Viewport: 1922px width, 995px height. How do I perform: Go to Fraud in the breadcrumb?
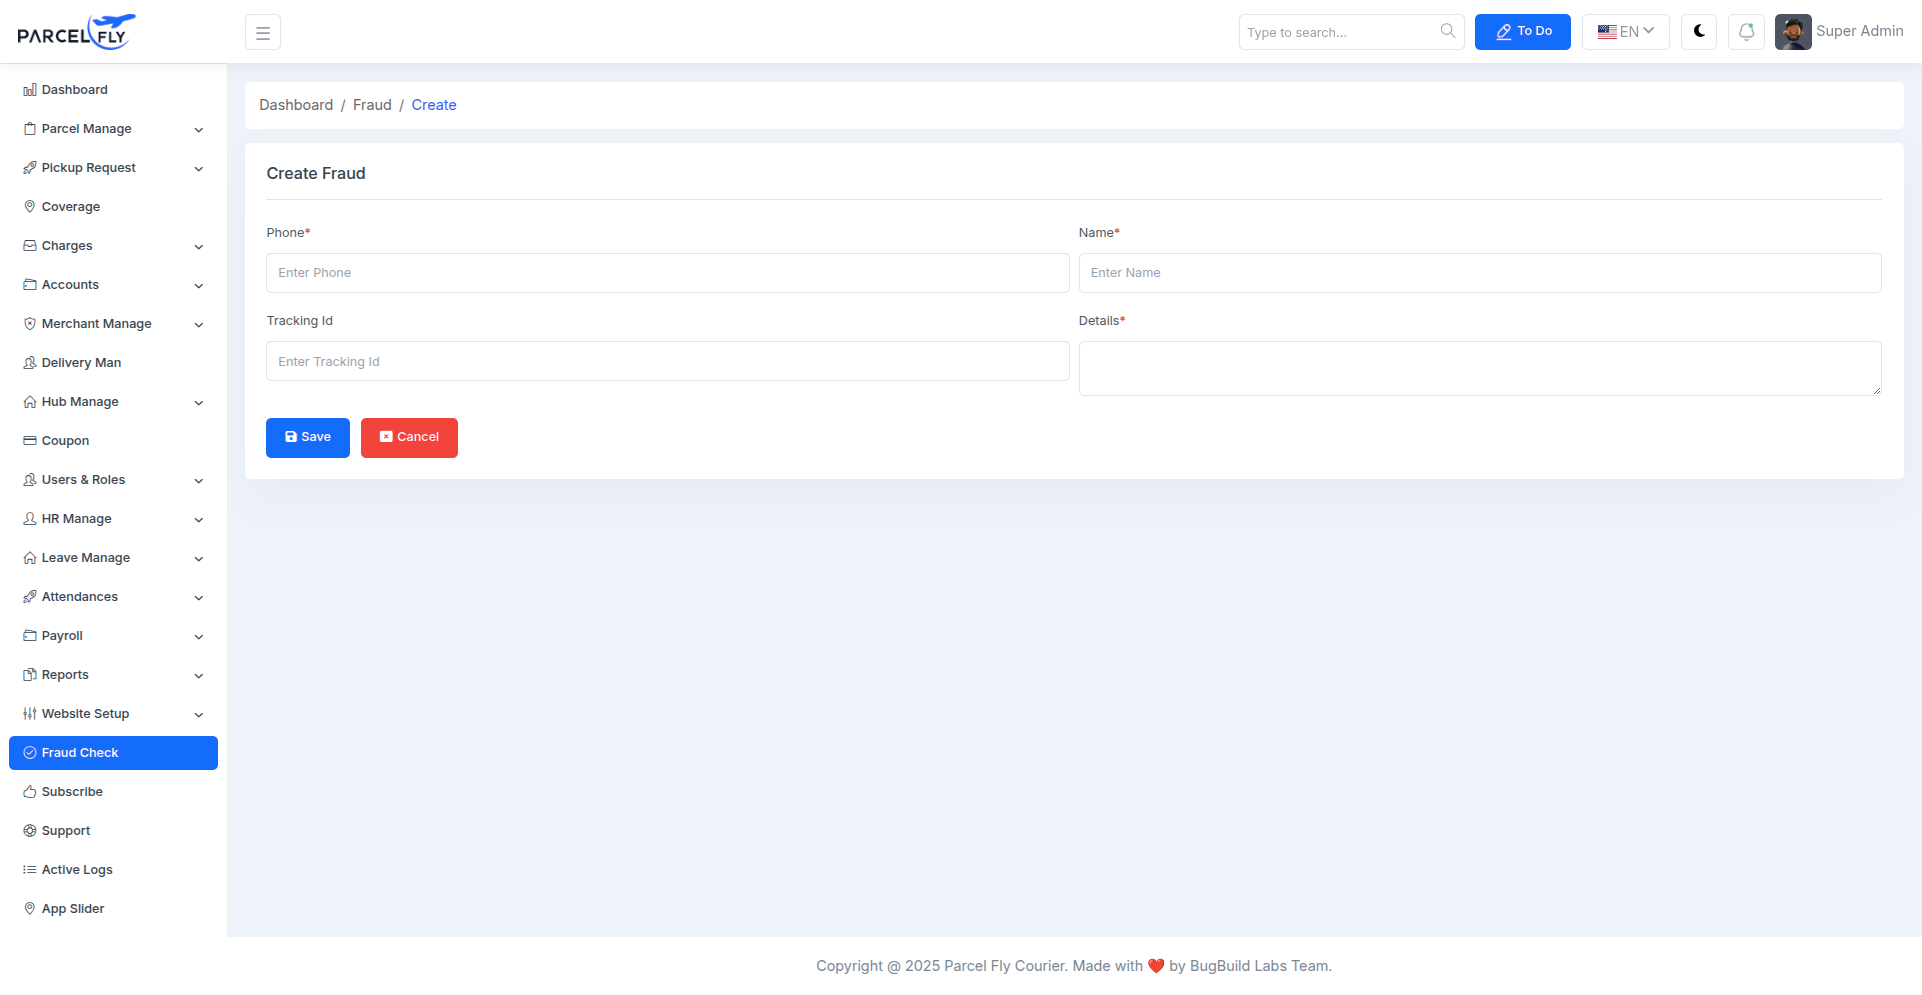tap(372, 105)
